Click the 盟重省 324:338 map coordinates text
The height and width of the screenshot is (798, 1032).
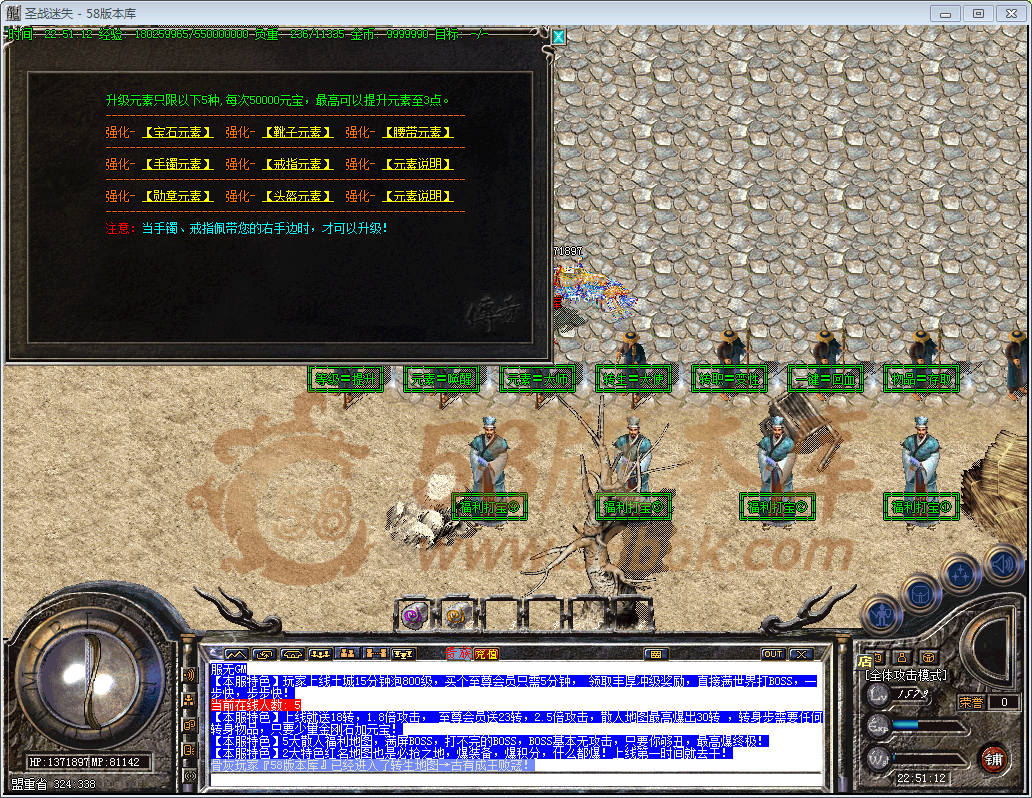tap(53, 784)
